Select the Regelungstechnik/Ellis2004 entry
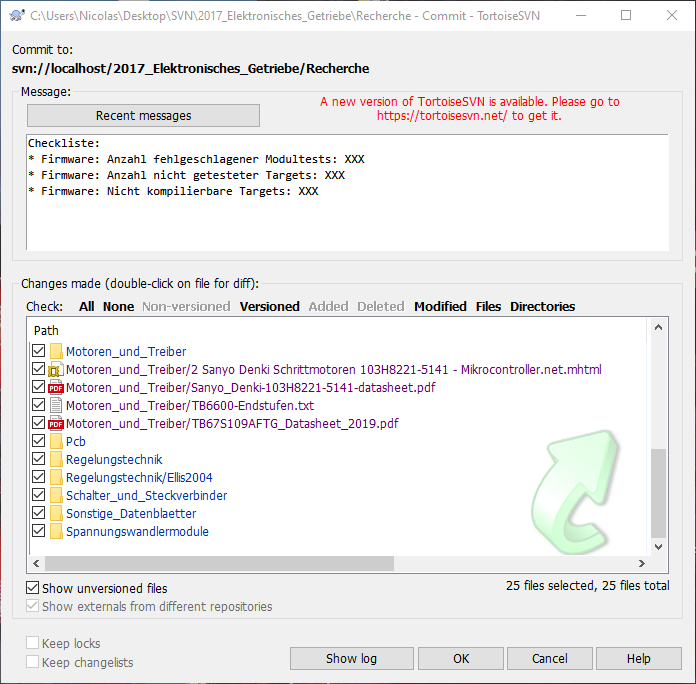The height and width of the screenshot is (684, 696). (x=139, y=477)
